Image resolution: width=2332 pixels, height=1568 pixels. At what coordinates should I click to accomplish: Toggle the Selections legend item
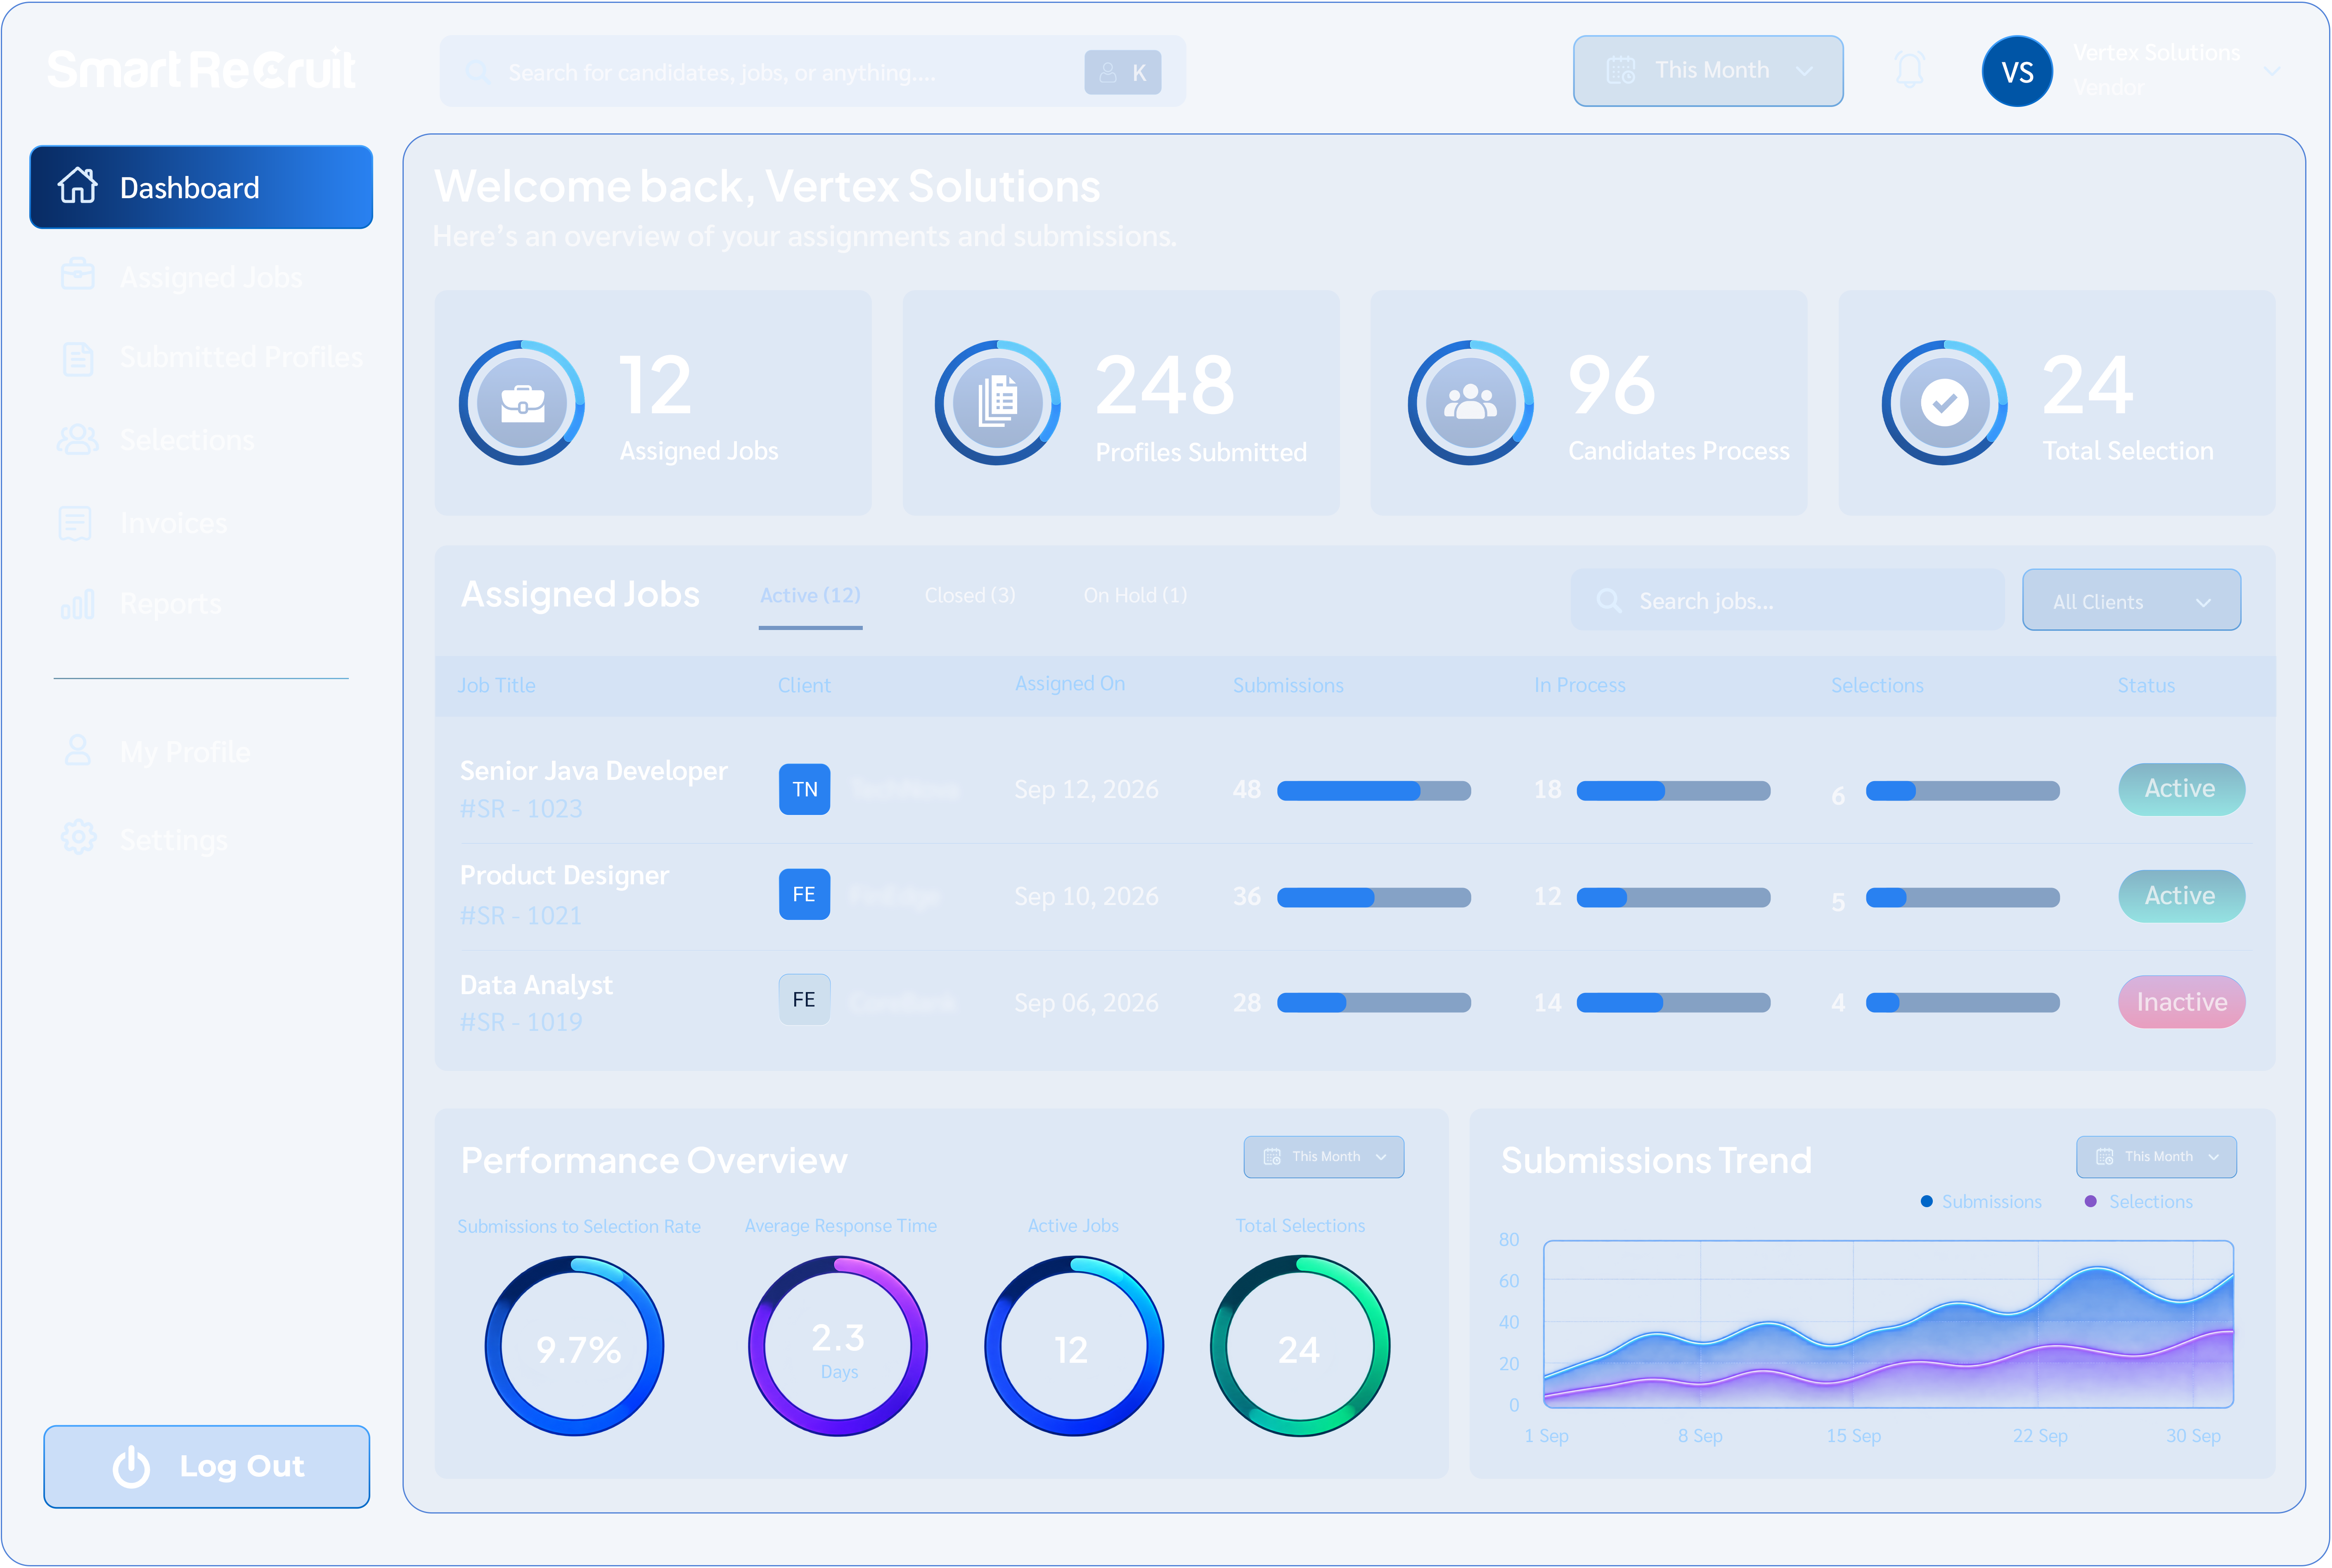[x=2138, y=1201]
